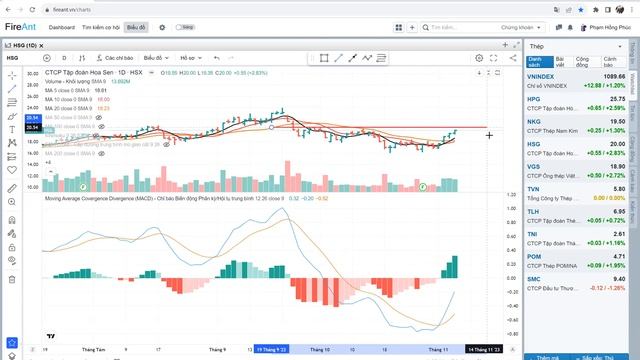
Task: Select the rectangle shape in floating toolbar
Action: [x=324, y=58]
